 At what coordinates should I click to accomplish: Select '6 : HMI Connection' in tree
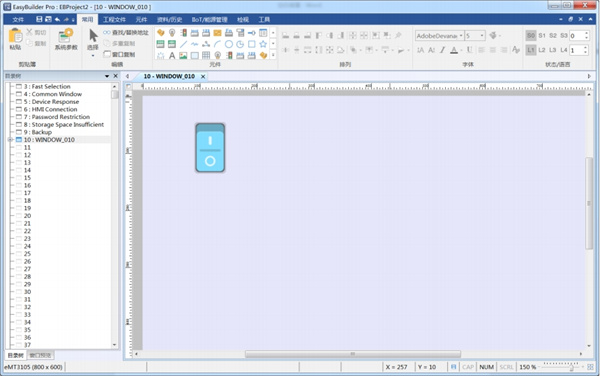click(50, 109)
